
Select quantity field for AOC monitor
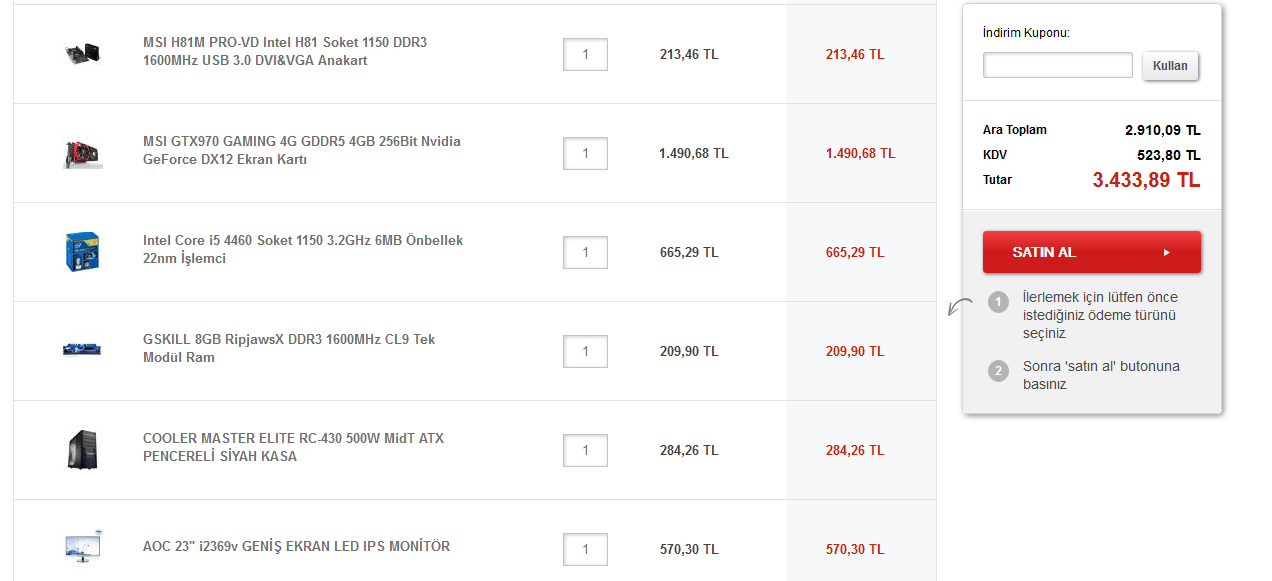(585, 549)
